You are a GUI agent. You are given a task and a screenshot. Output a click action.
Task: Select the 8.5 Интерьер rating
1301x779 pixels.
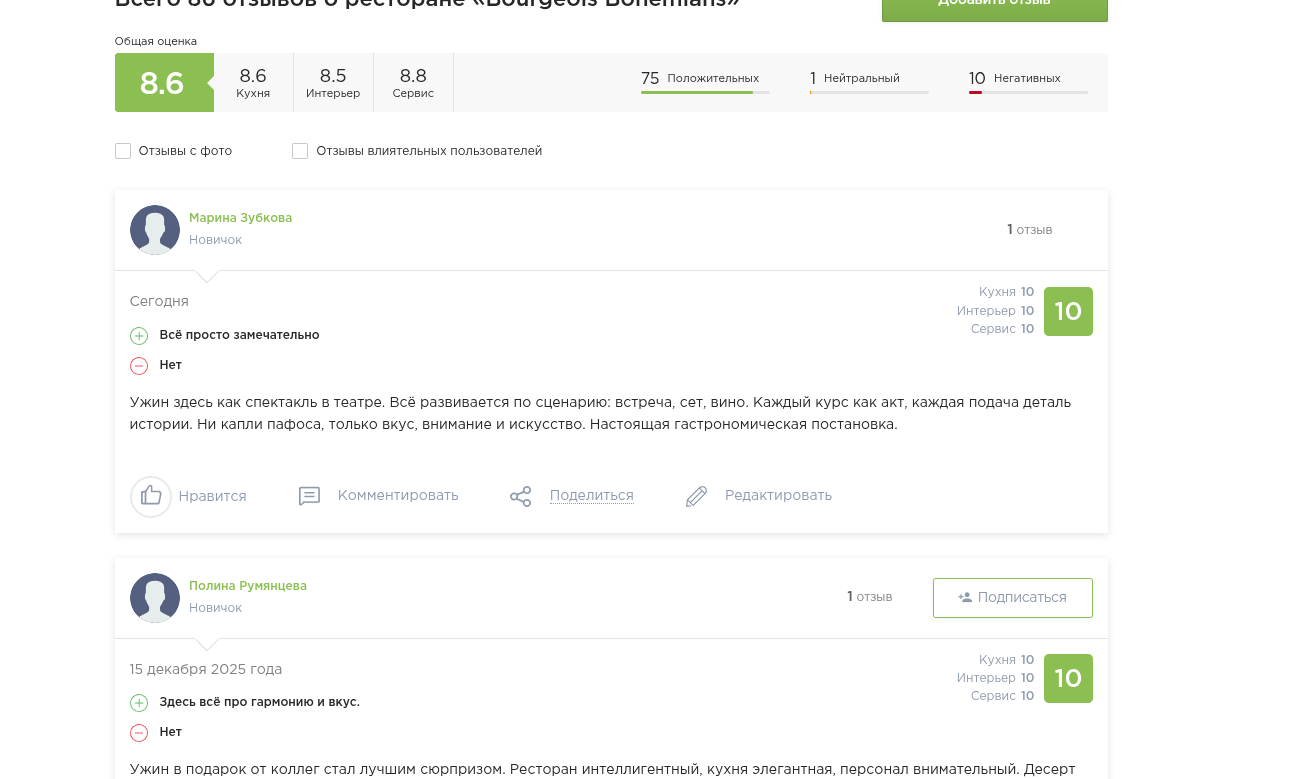click(x=333, y=82)
